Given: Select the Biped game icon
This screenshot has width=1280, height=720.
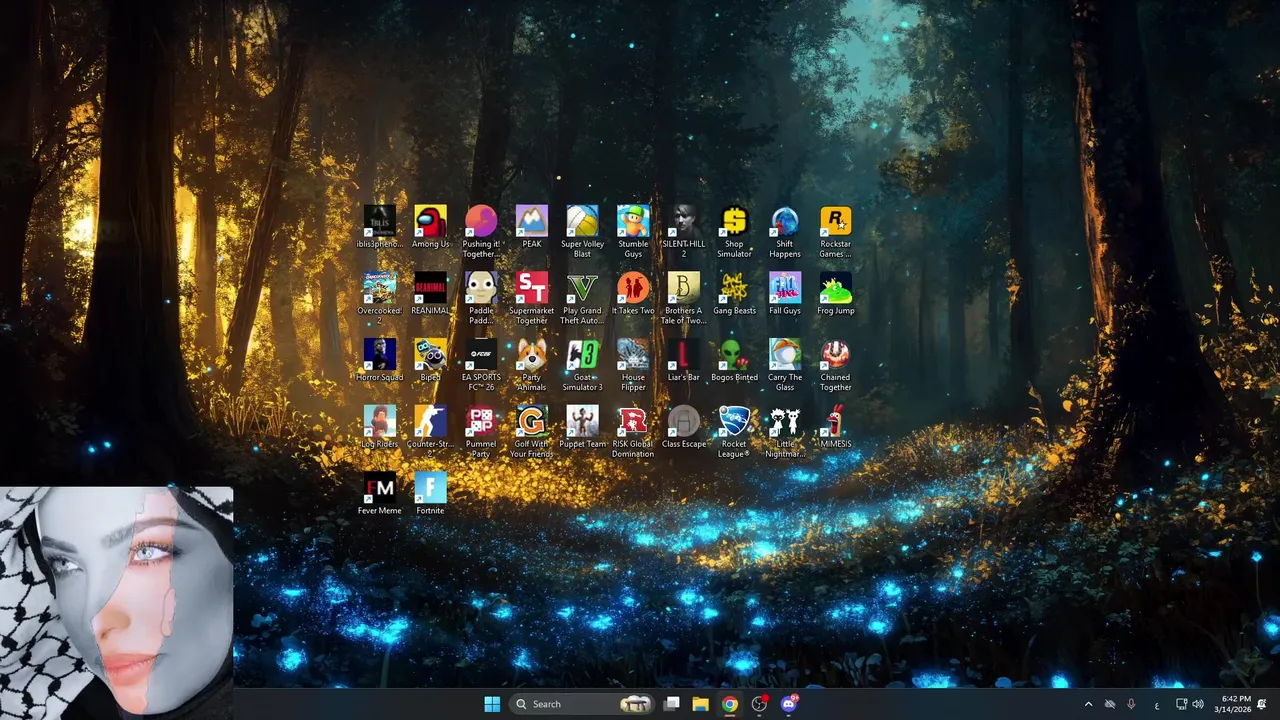Looking at the screenshot, I should pos(431,361).
